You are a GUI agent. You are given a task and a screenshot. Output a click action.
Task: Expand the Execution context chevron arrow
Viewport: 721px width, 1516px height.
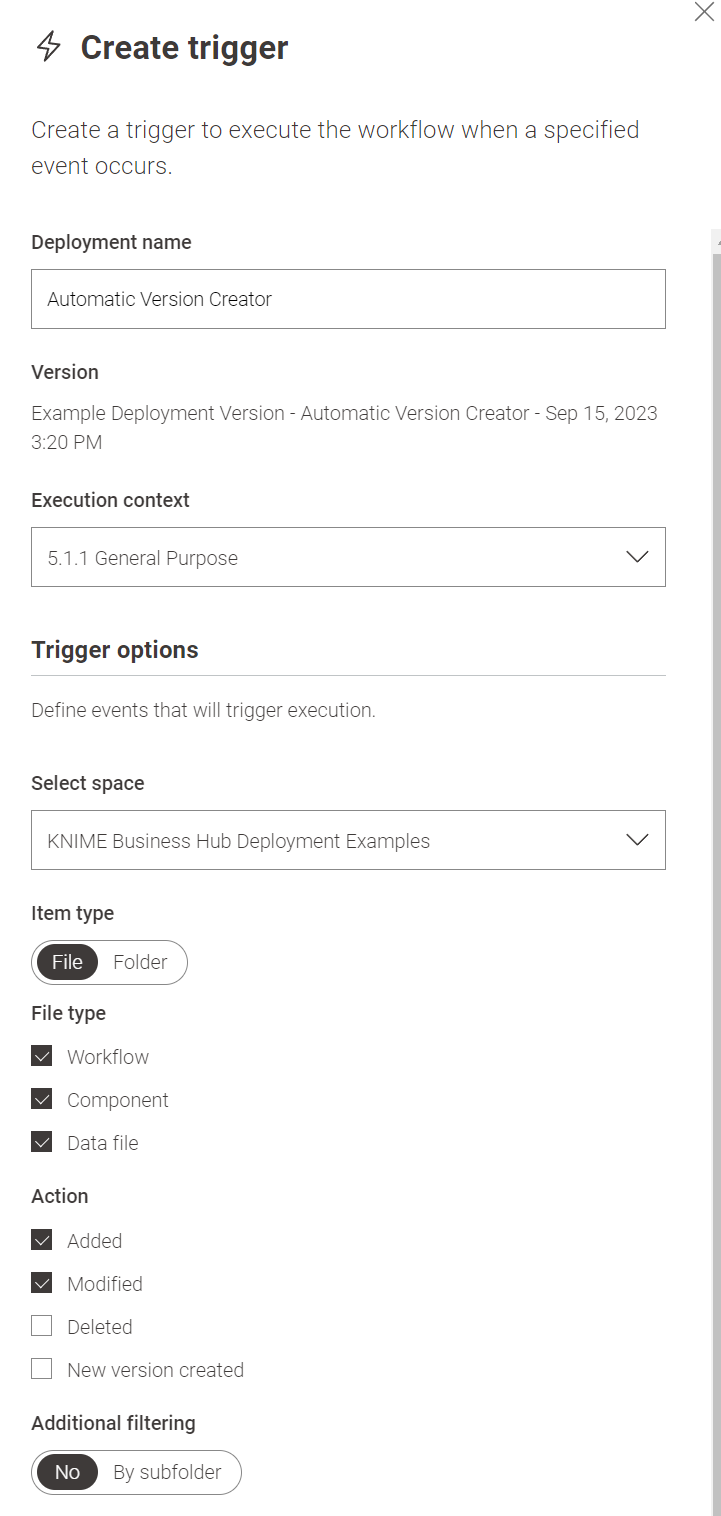pyautogui.click(x=637, y=557)
